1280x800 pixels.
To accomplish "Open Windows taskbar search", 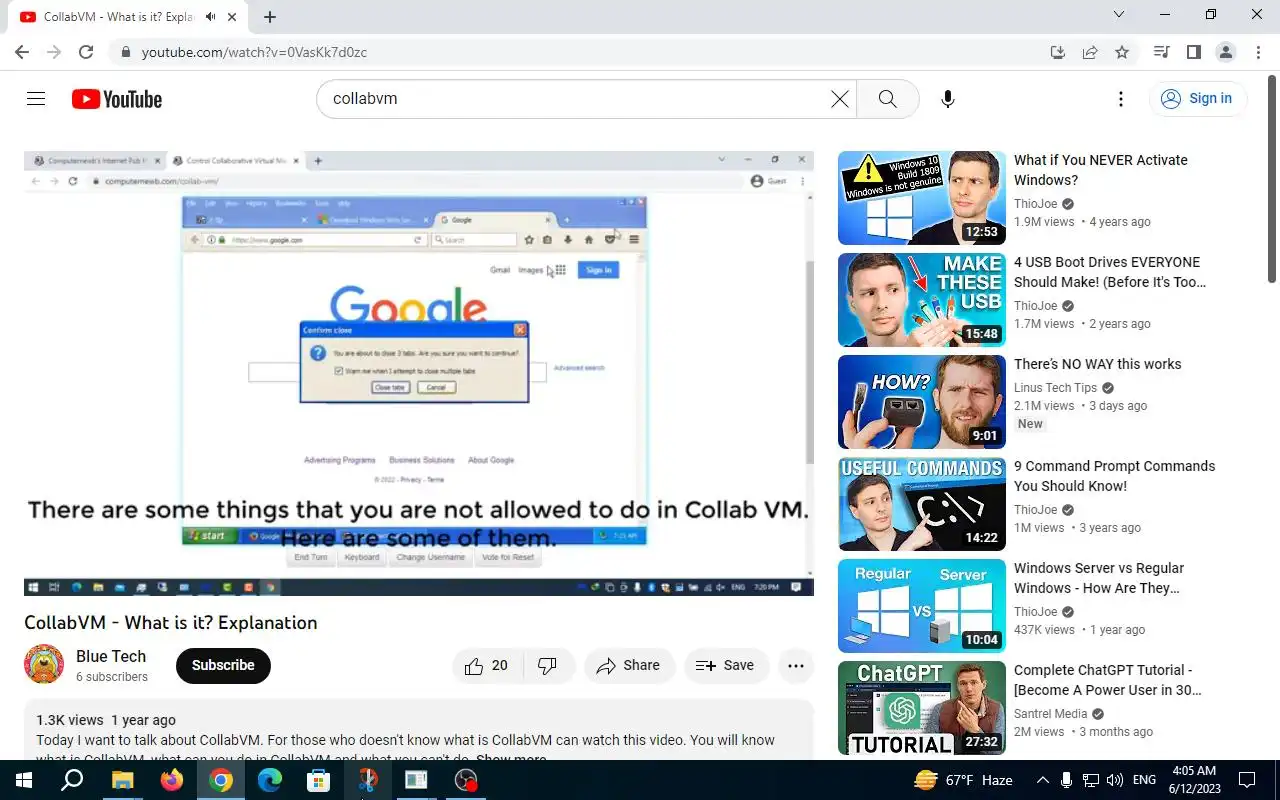I will (x=72, y=780).
